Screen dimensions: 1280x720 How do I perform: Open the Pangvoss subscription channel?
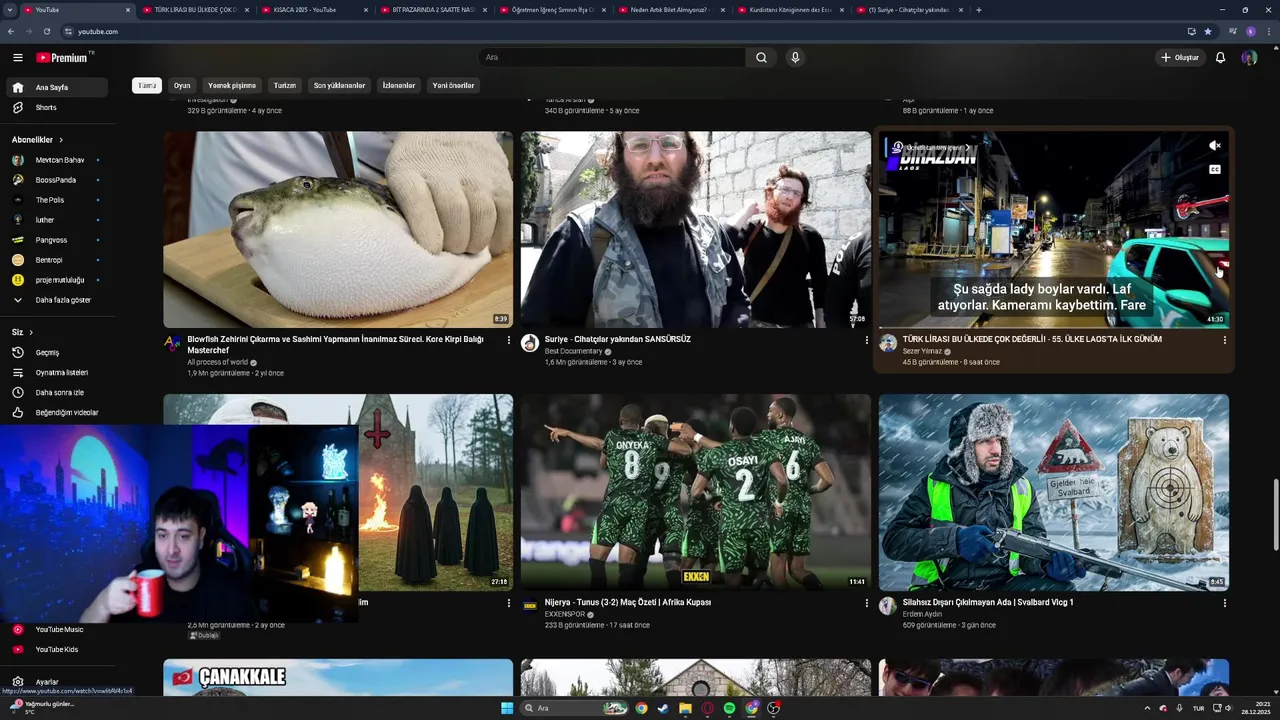point(57,240)
